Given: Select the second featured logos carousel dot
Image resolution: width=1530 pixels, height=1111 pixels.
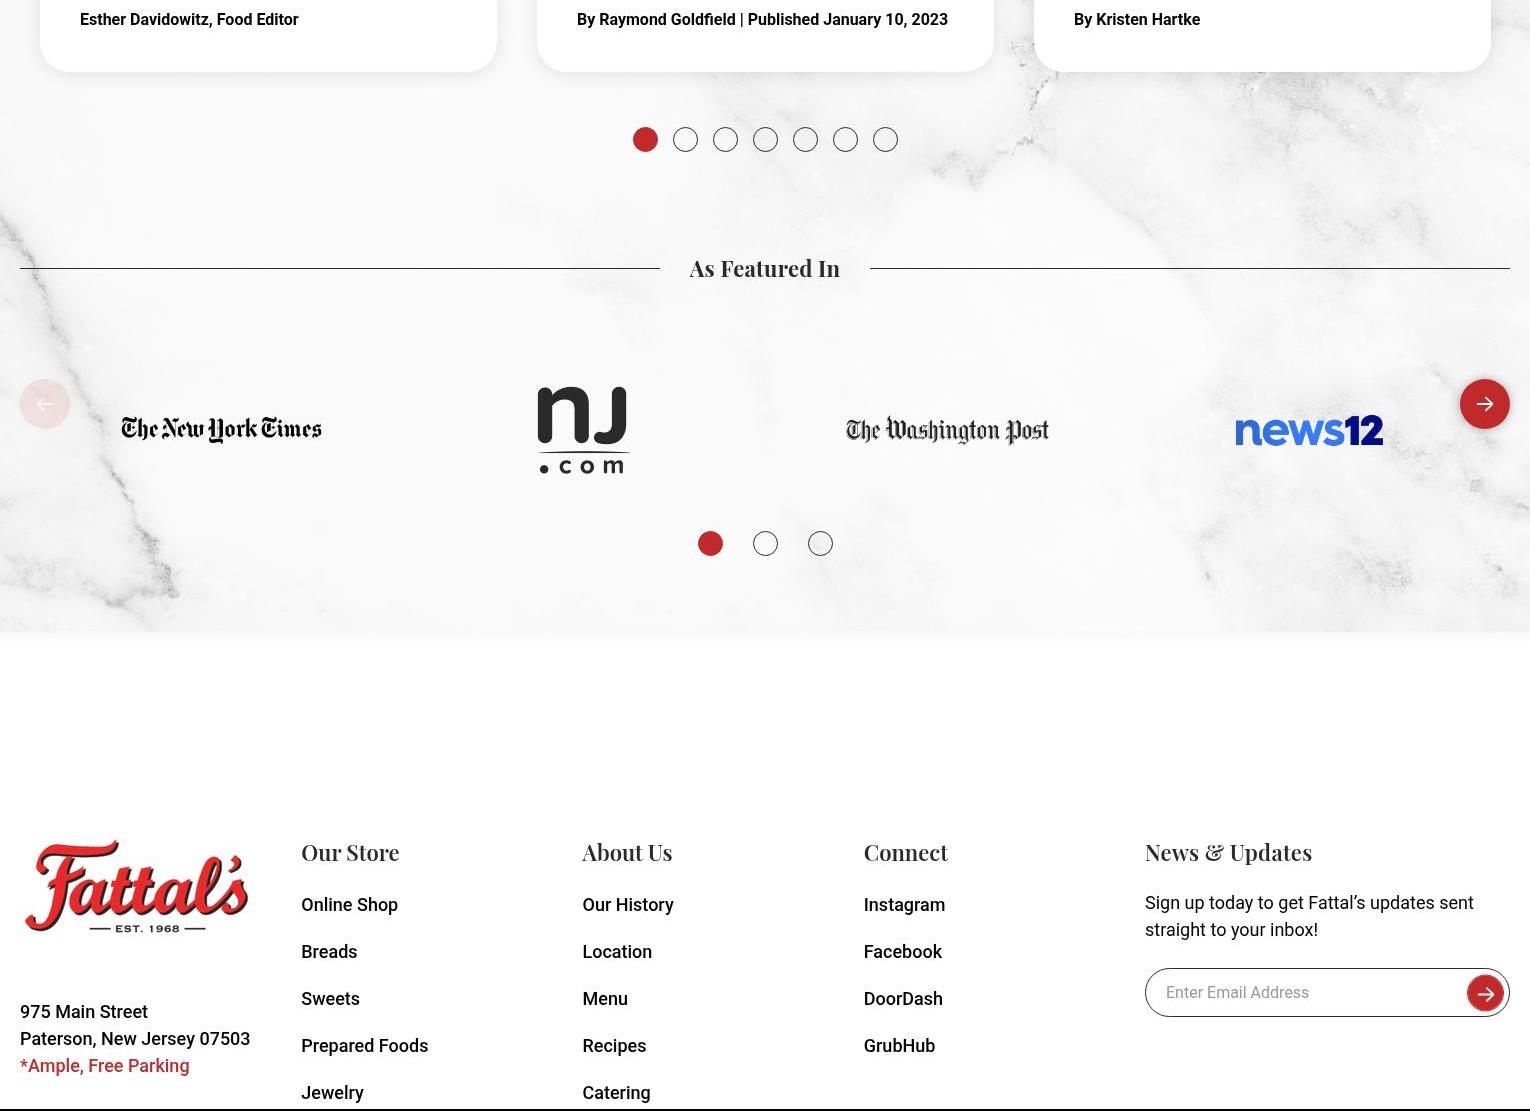Looking at the screenshot, I should 765,543.
